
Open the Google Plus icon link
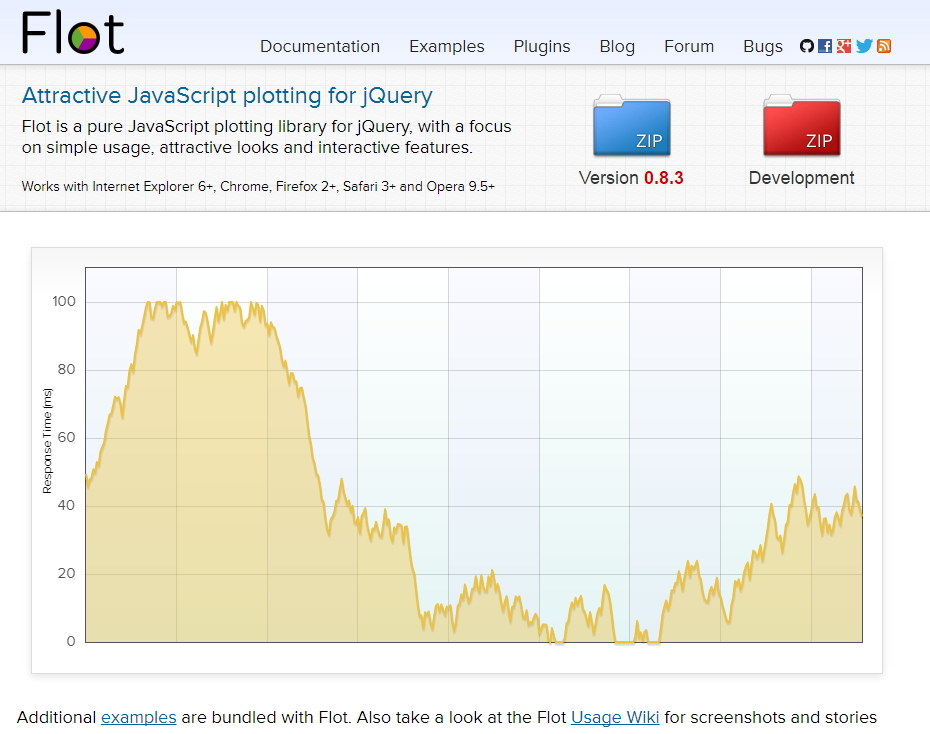pos(844,46)
